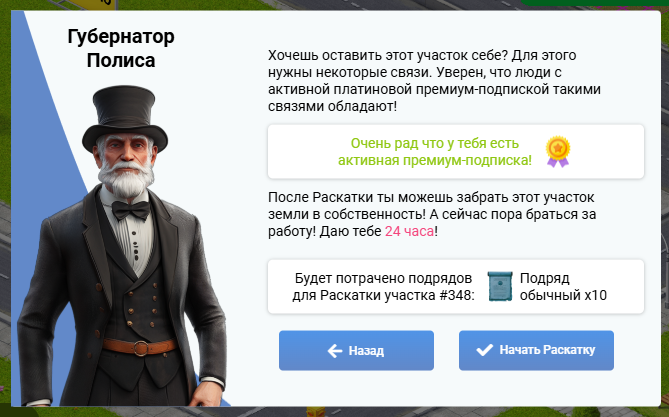The height and width of the screenshot is (417, 669).
Task: Click the governor's brown belt buckle
Action: [140, 348]
